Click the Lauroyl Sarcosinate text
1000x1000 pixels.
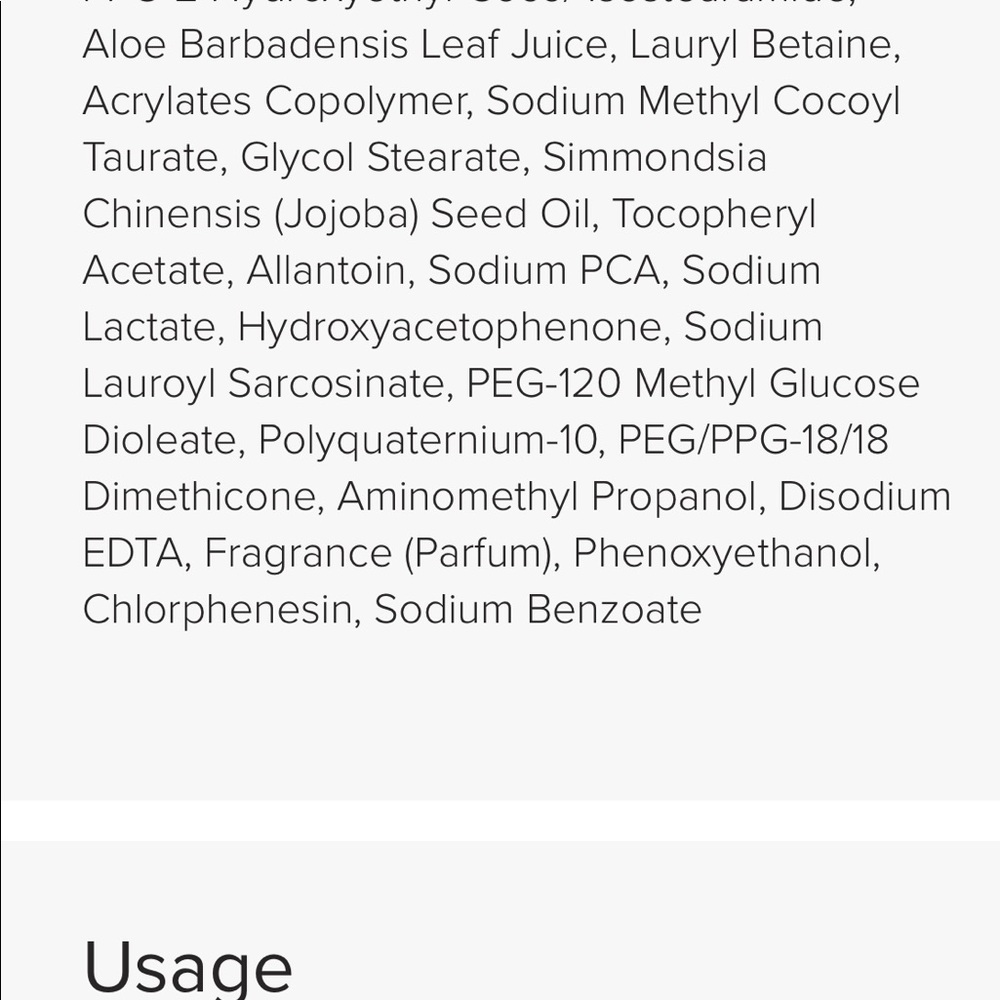[x=263, y=383]
